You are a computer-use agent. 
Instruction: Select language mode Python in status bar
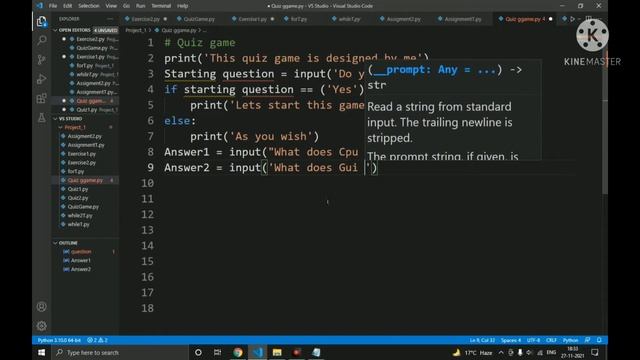click(570, 340)
